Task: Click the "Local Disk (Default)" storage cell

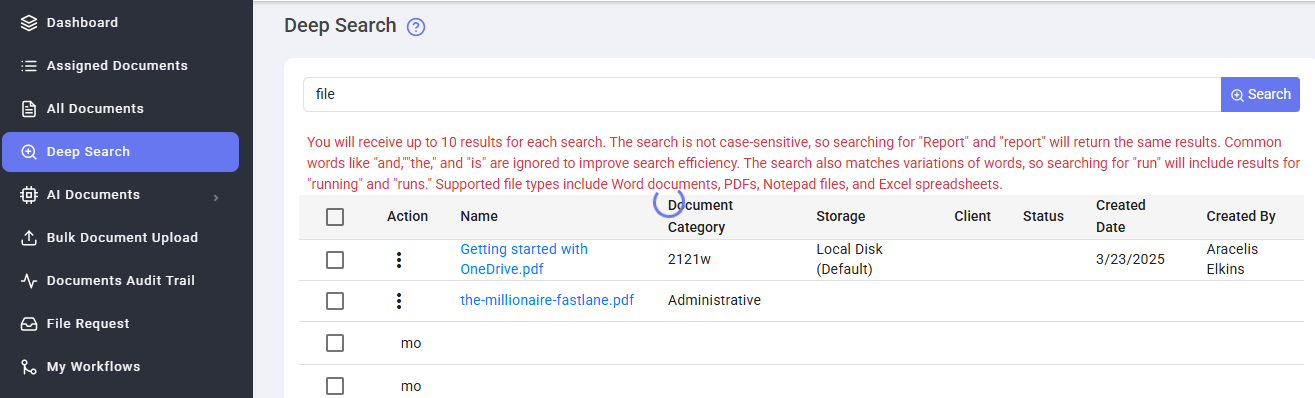Action: (849, 259)
